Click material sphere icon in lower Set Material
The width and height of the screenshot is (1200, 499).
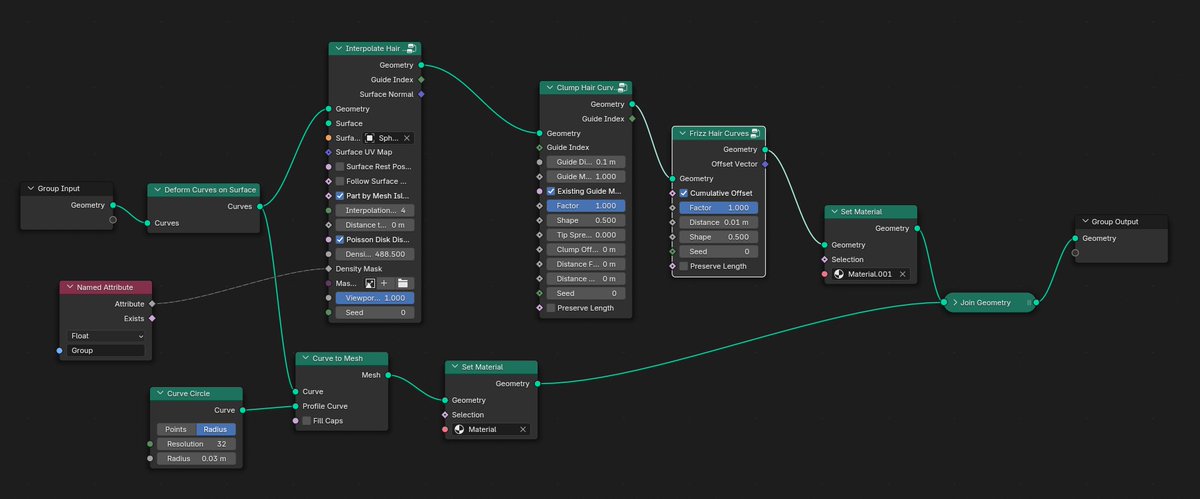[x=459, y=429]
